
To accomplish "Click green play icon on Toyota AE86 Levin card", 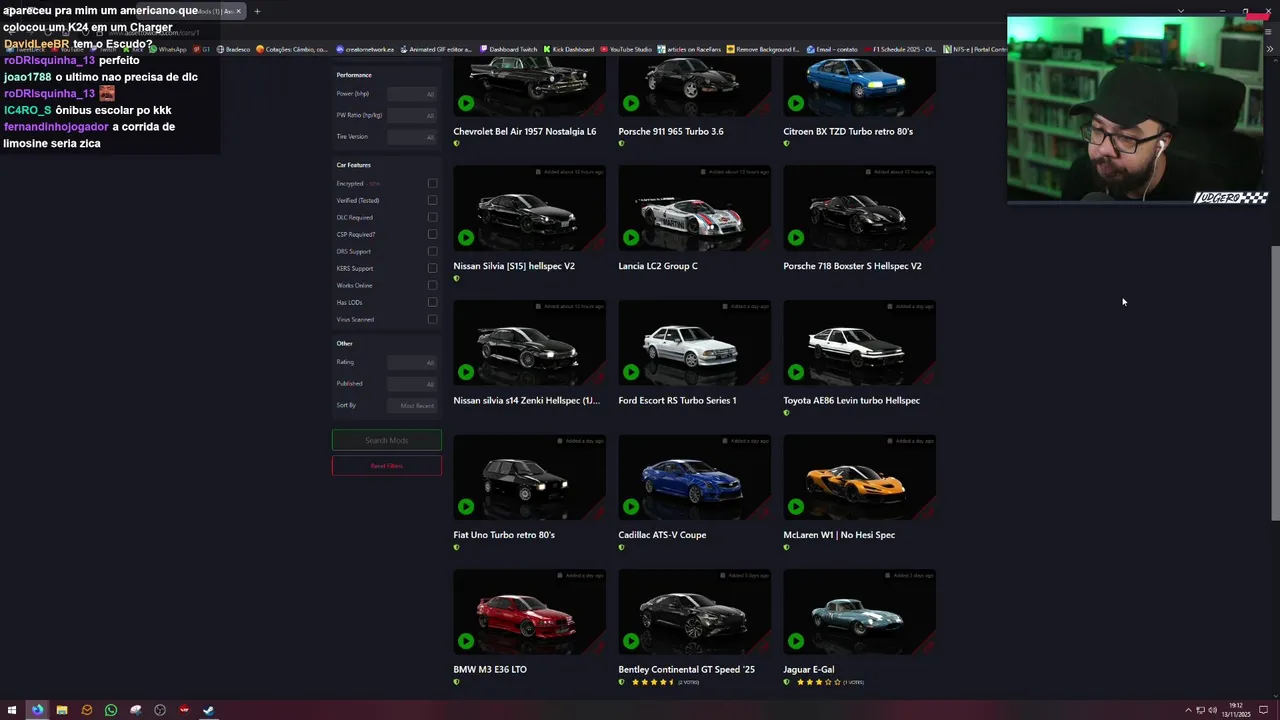I will (x=796, y=372).
